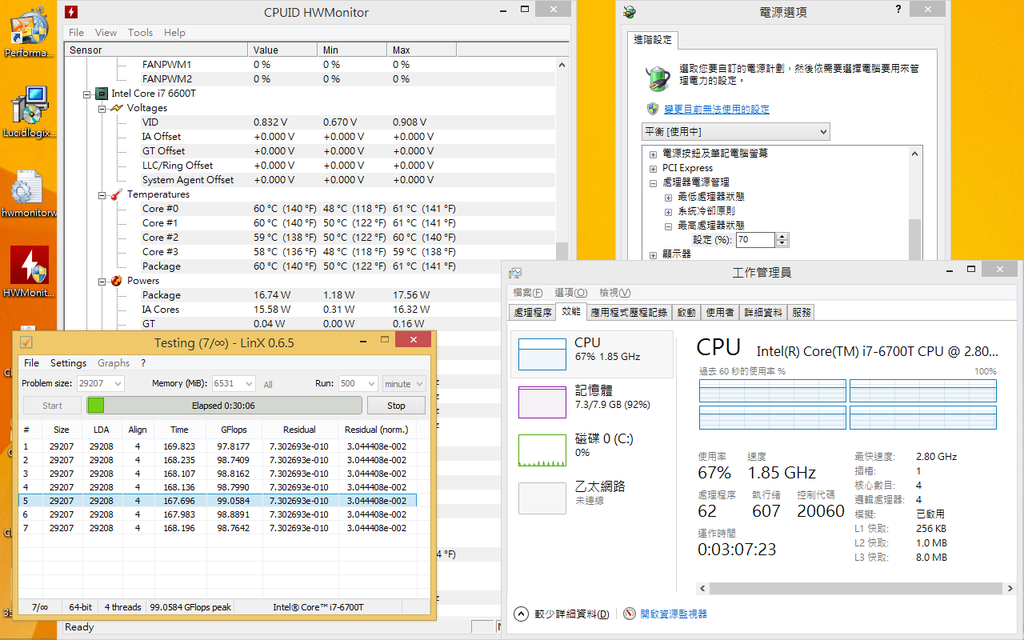Click the Stop button in LinX
Screen dimensions: 1024x640
[x=396, y=406]
